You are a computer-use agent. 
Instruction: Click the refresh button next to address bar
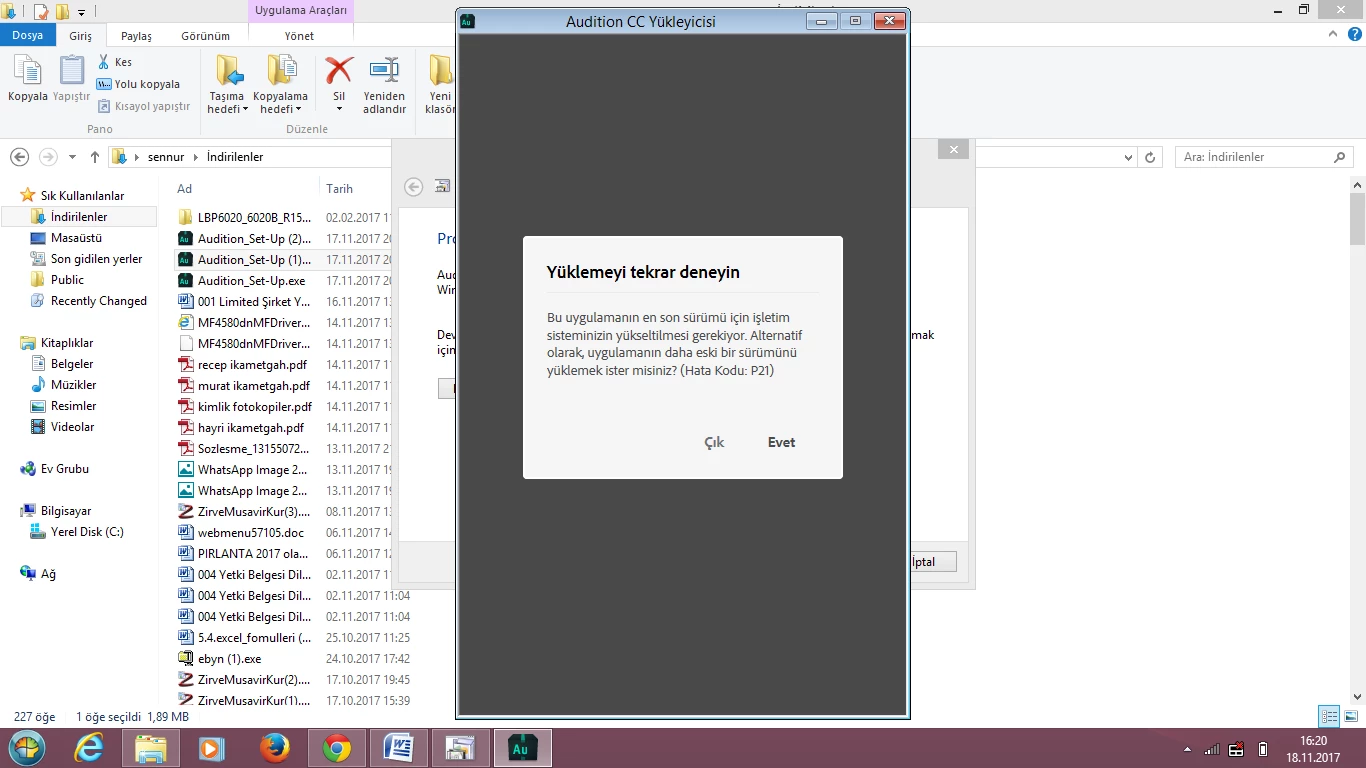click(1150, 157)
